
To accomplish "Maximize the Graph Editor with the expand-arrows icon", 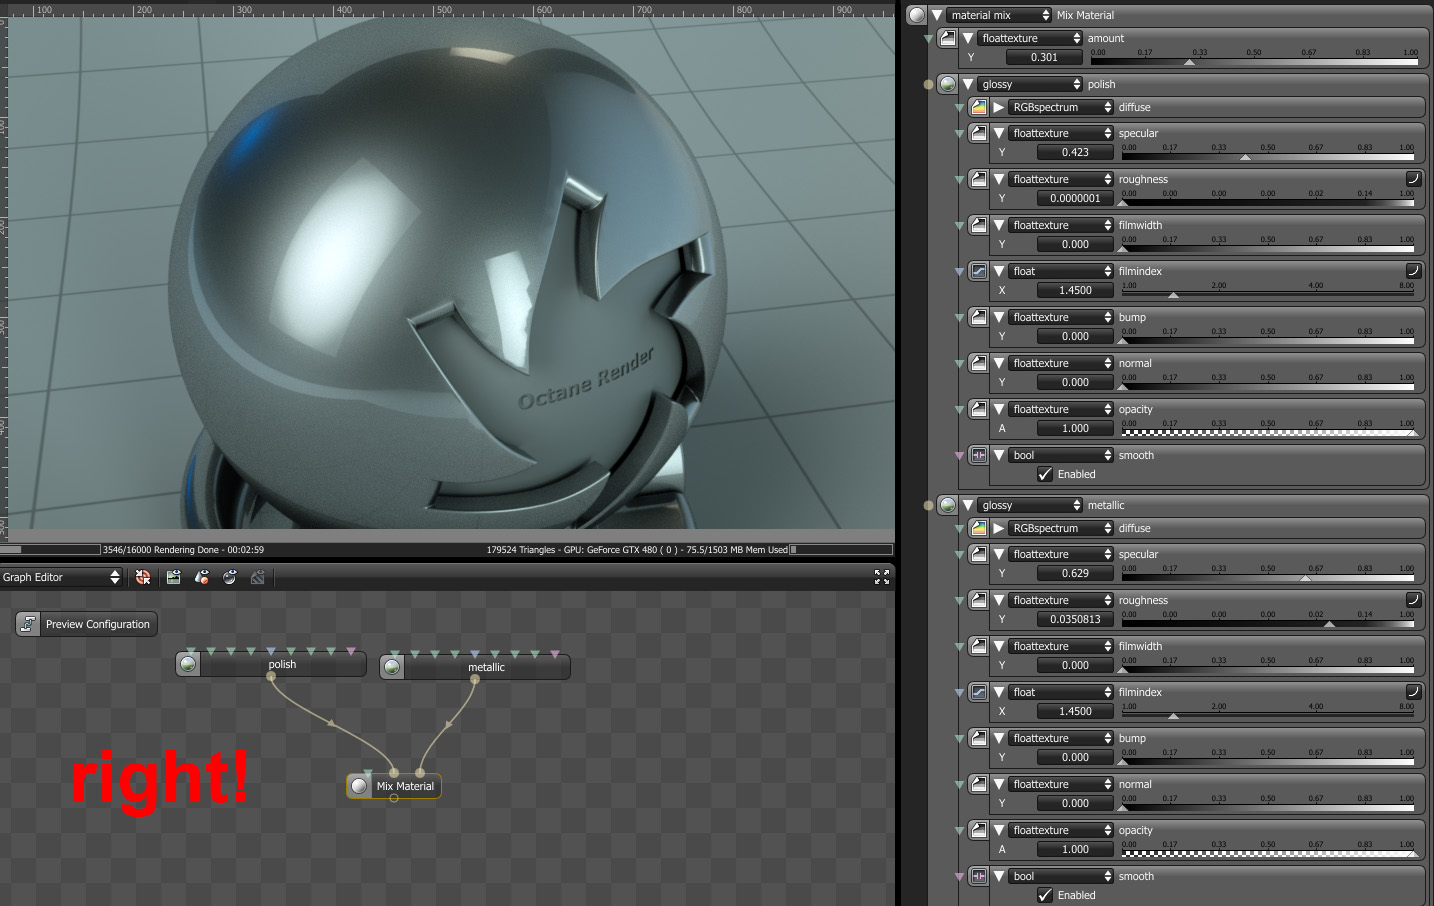I will [x=882, y=577].
